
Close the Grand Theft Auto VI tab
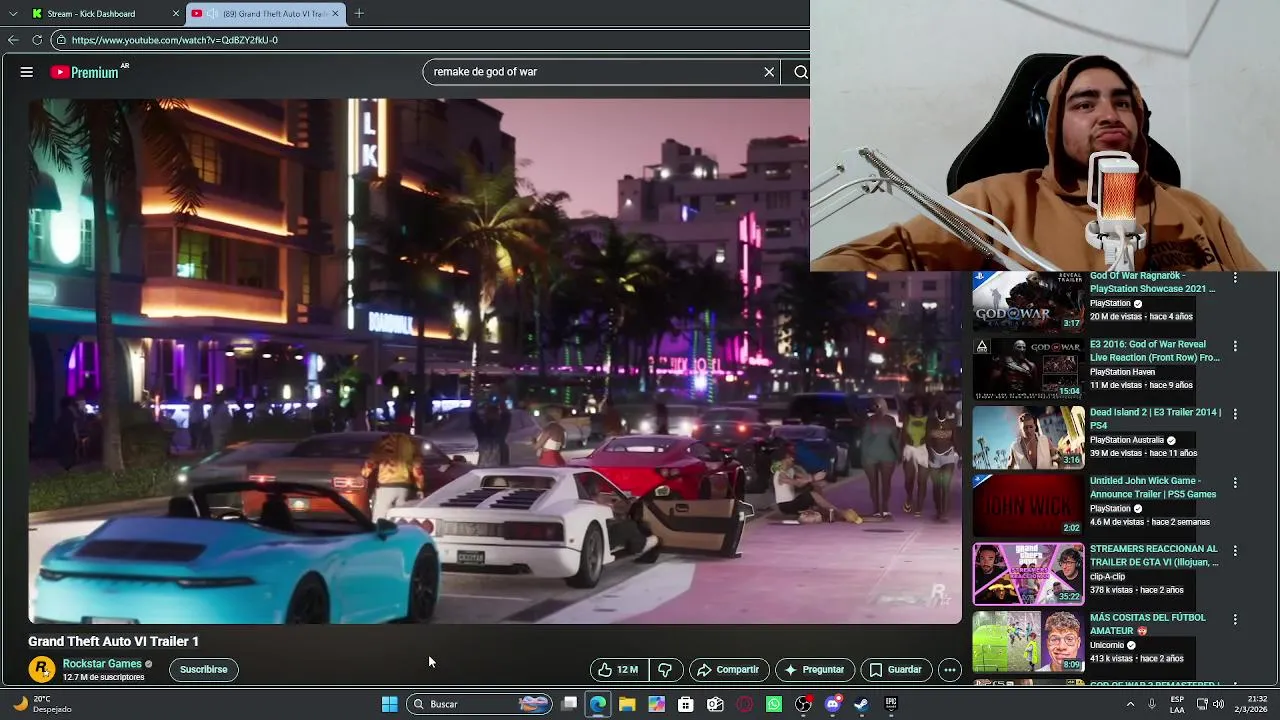(336, 14)
